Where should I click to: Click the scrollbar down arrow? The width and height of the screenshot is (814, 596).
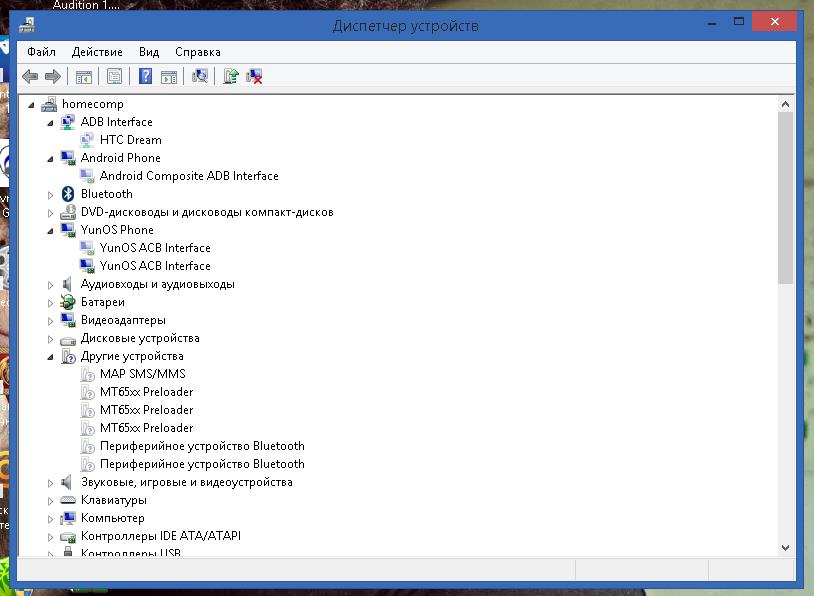[x=785, y=547]
